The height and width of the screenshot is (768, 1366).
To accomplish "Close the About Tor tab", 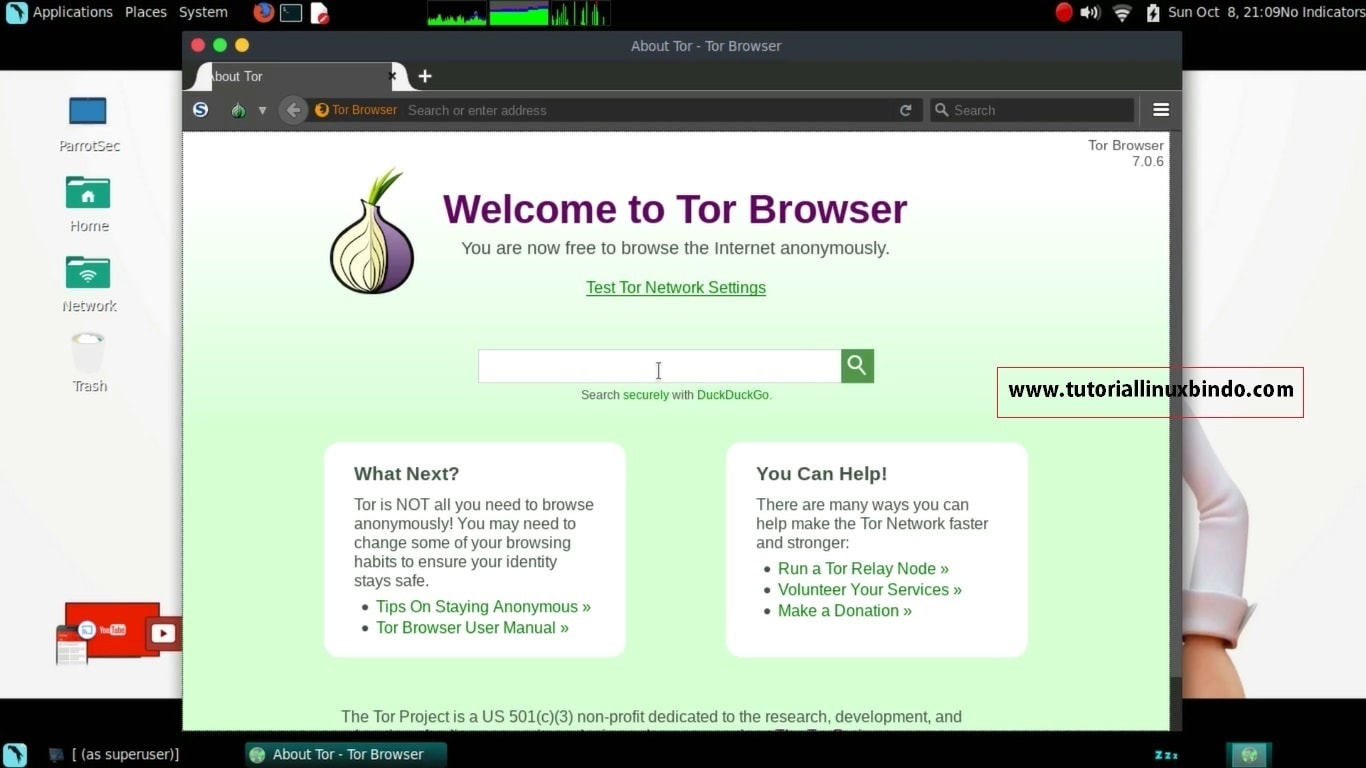I will coord(392,76).
